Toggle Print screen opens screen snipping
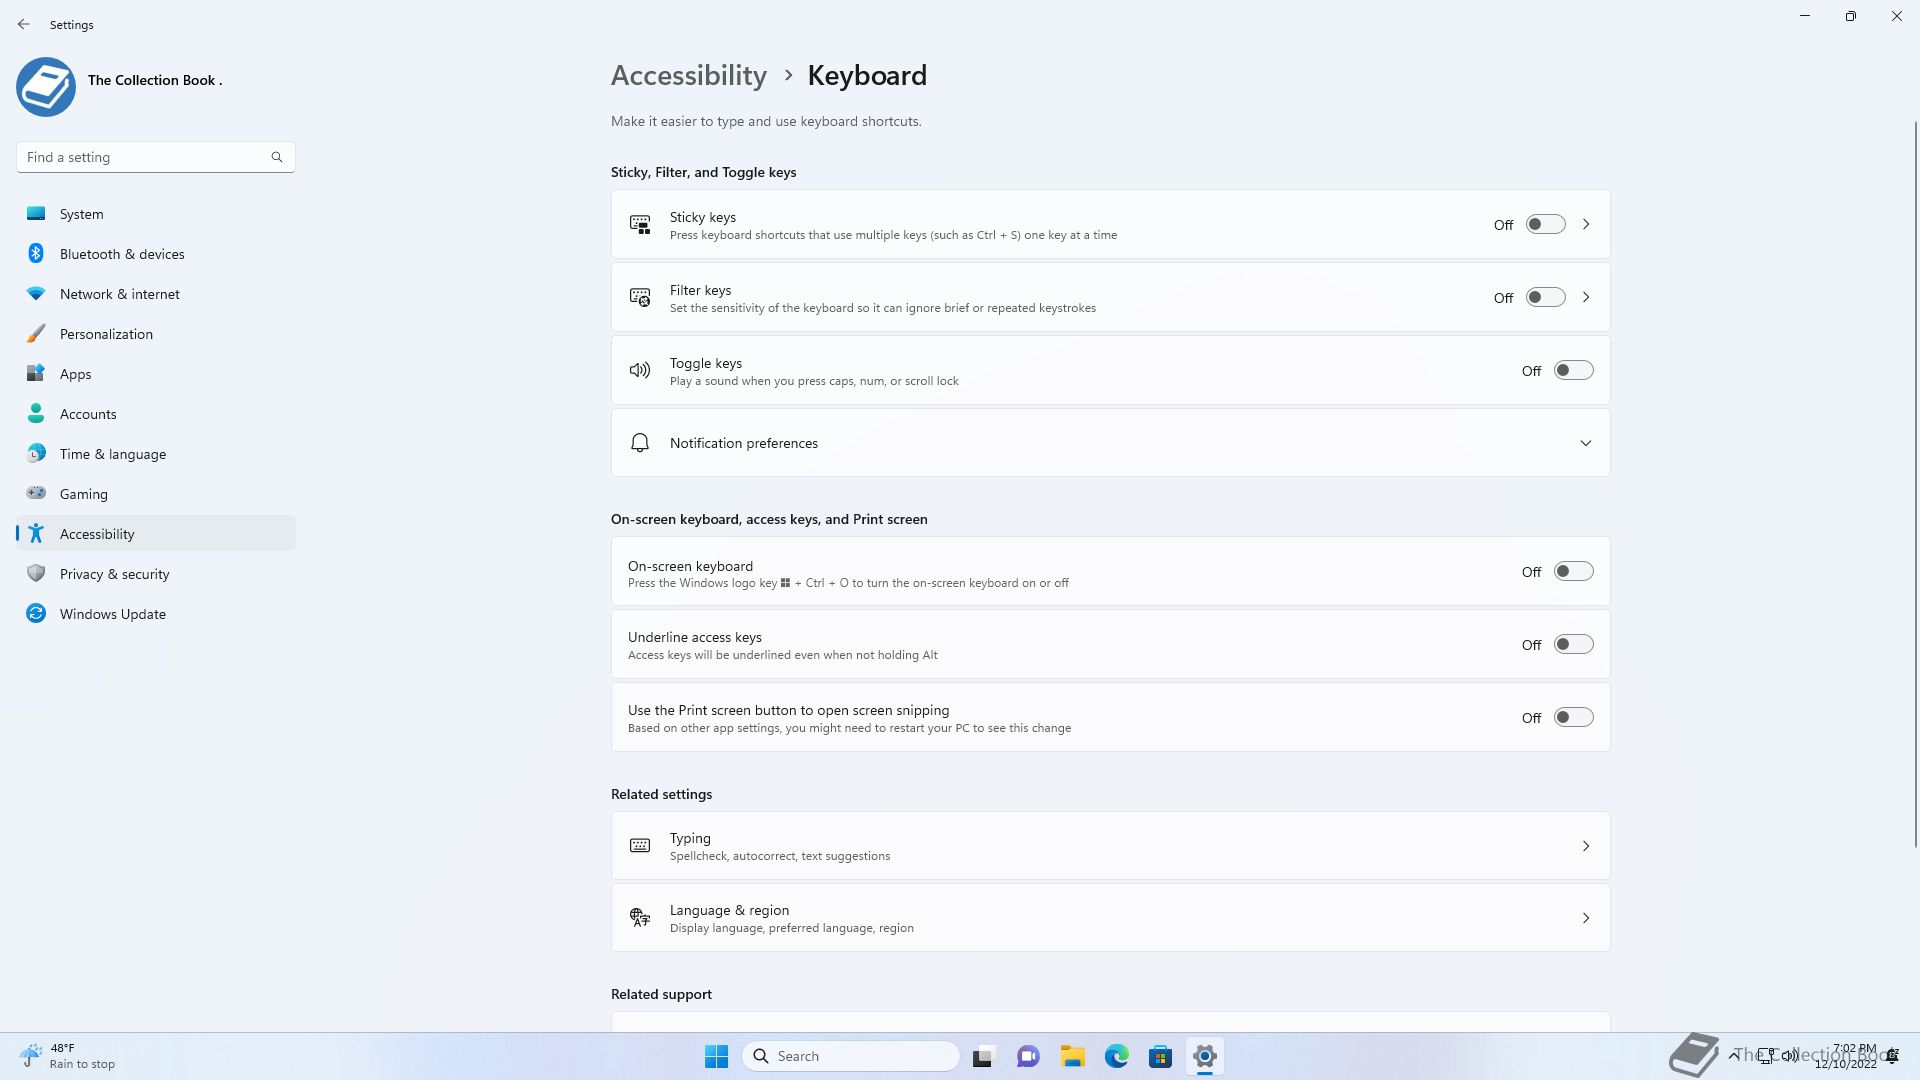The image size is (1920, 1080). pos(1573,717)
